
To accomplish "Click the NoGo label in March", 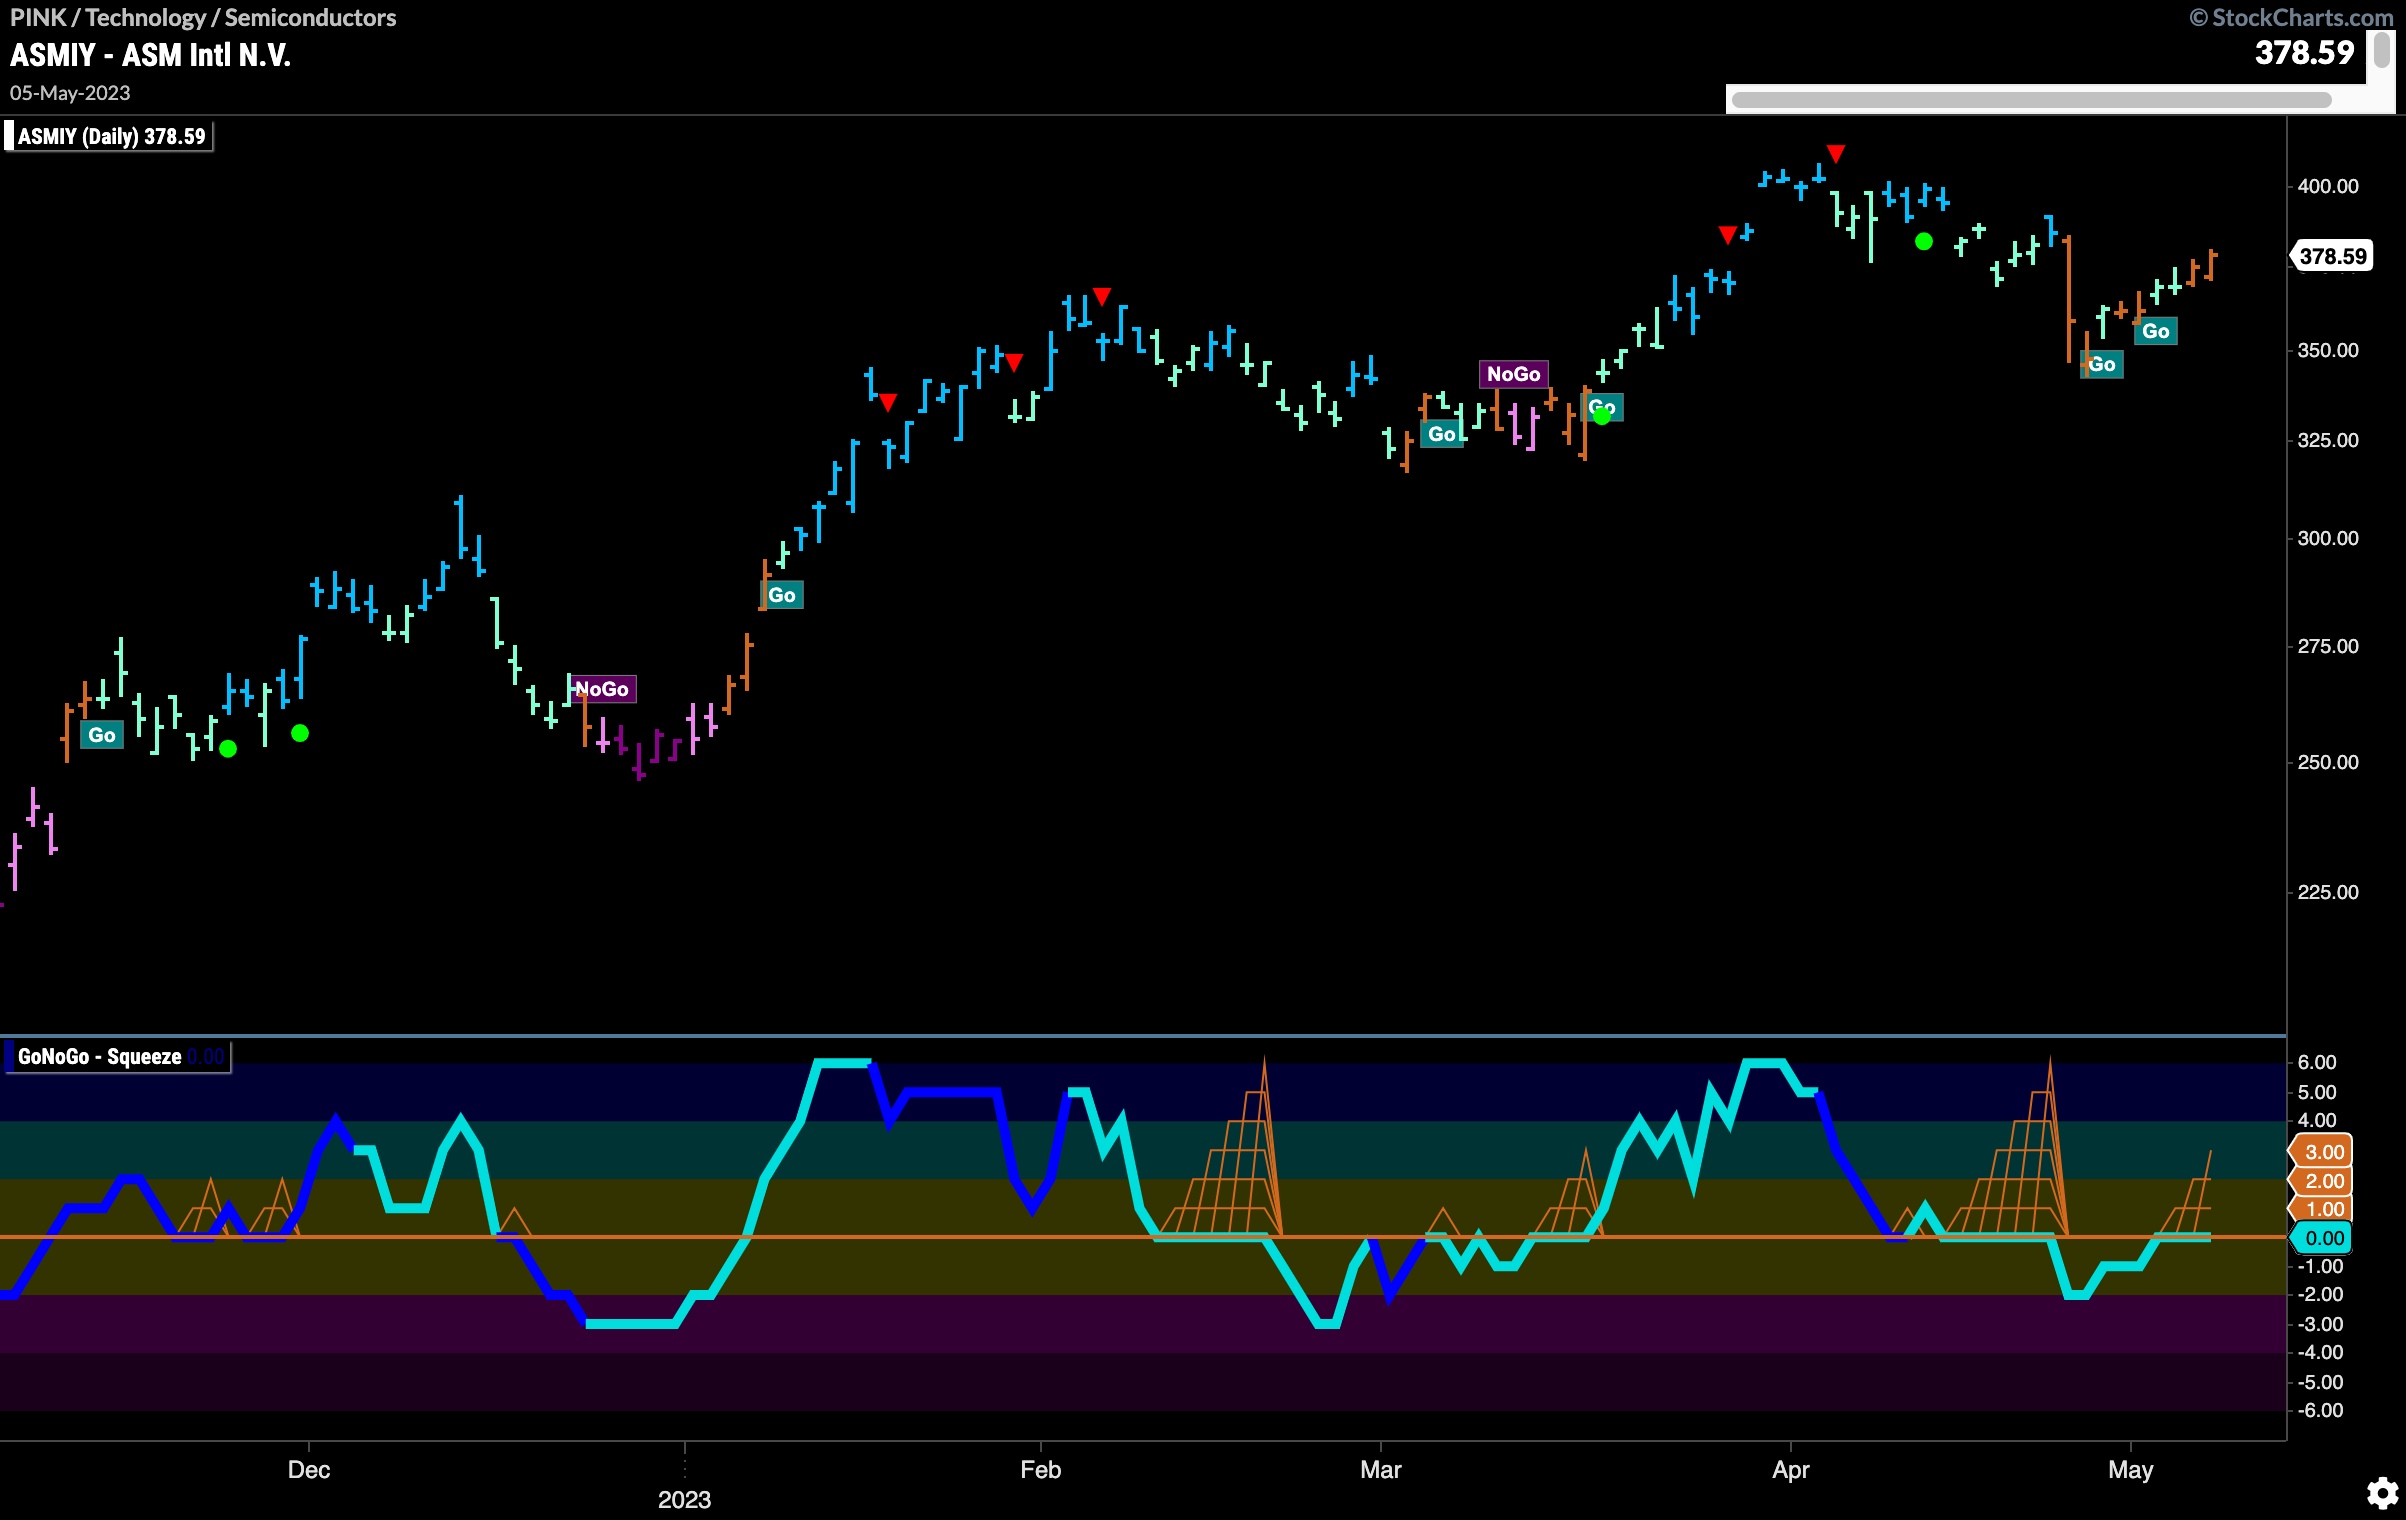I will tap(1513, 374).
